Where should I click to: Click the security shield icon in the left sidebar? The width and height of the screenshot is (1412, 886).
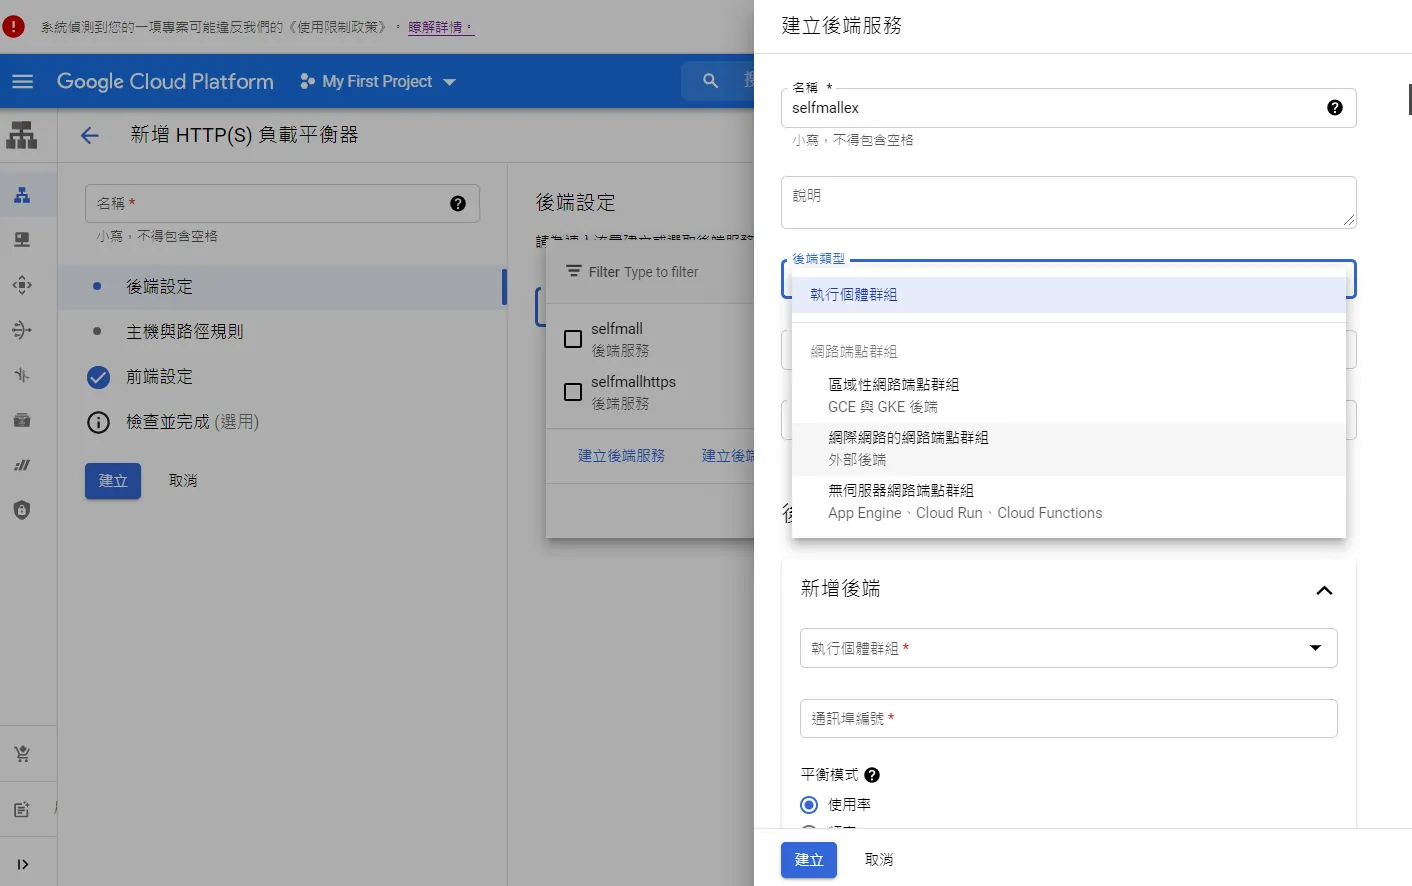point(22,510)
